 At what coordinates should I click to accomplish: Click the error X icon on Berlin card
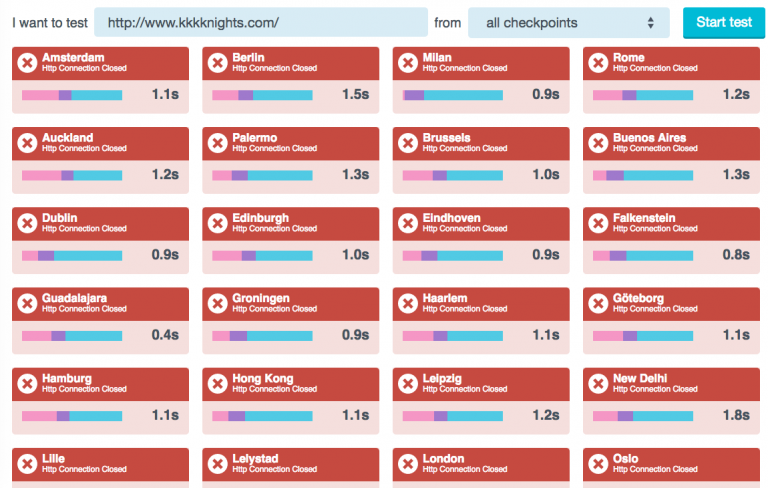(217, 63)
